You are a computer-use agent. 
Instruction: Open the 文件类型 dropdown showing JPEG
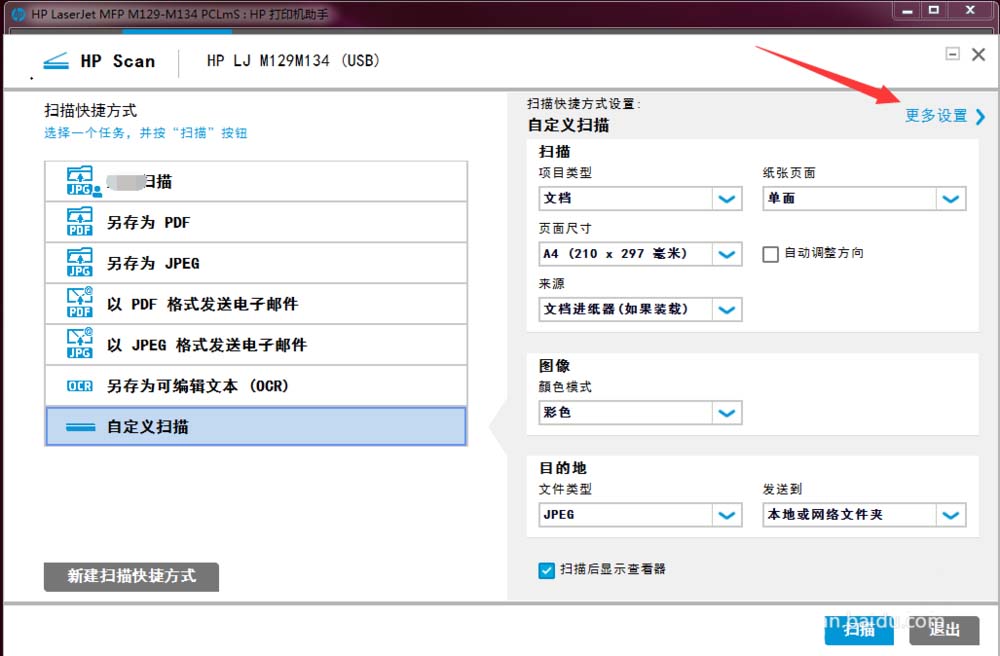click(640, 514)
